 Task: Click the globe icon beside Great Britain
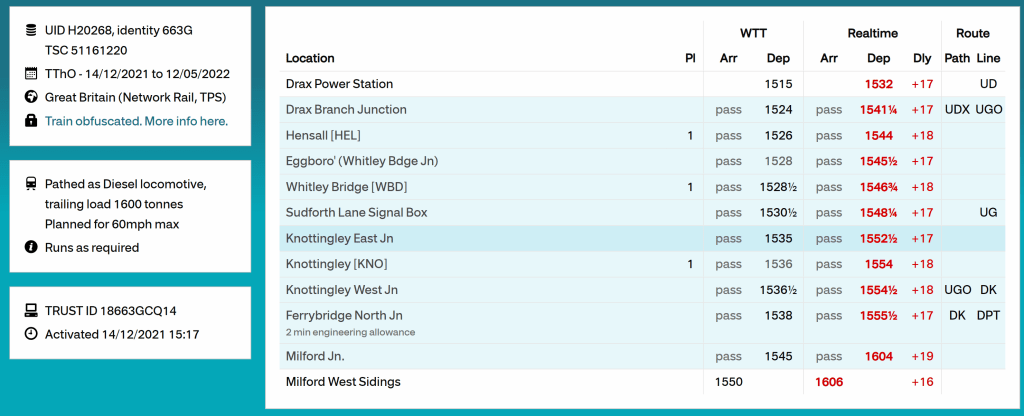[30, 98]
